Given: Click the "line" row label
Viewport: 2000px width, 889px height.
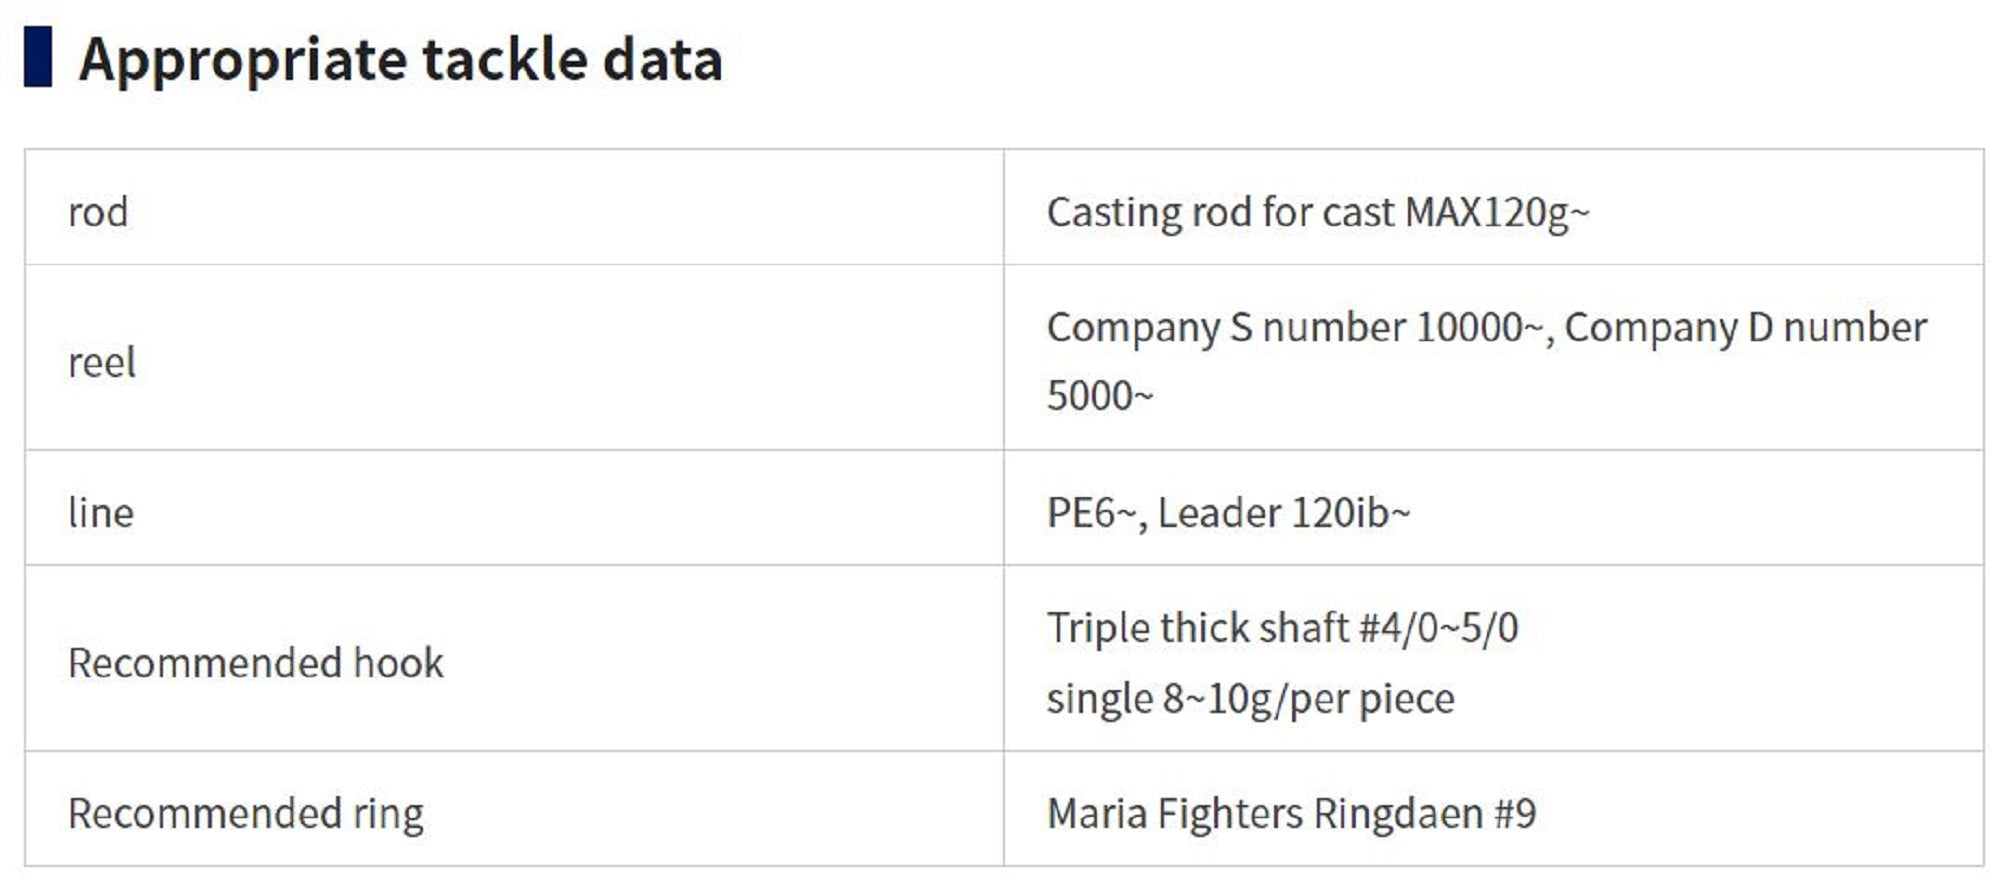Looking at the screenshot, I should 100,513.
